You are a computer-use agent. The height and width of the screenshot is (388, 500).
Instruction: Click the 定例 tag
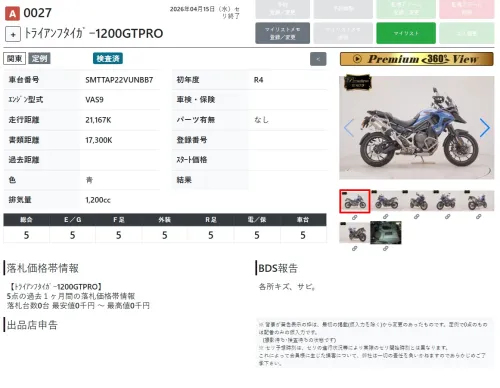tap(39, 59)
